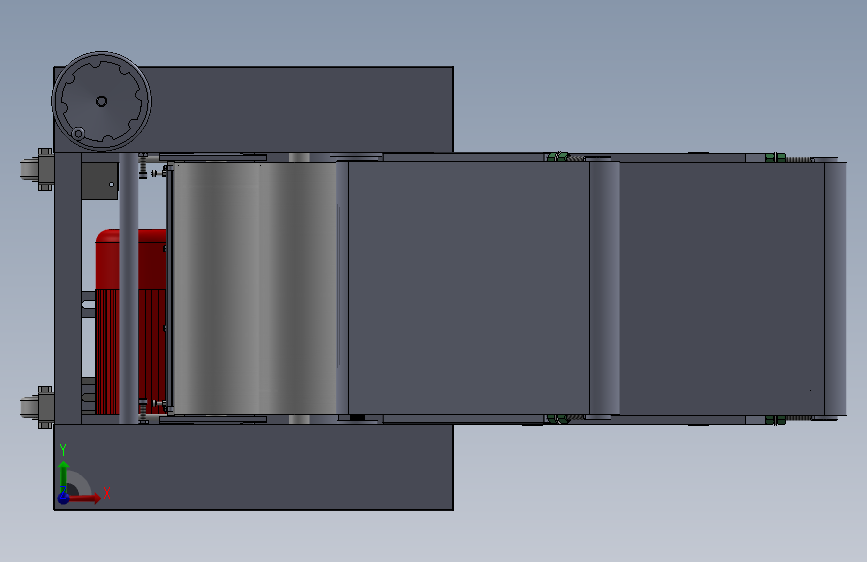This screenshot has width=867, height=562.
Task: Select the shiny silver drive drum
Action: pos(254,288)
